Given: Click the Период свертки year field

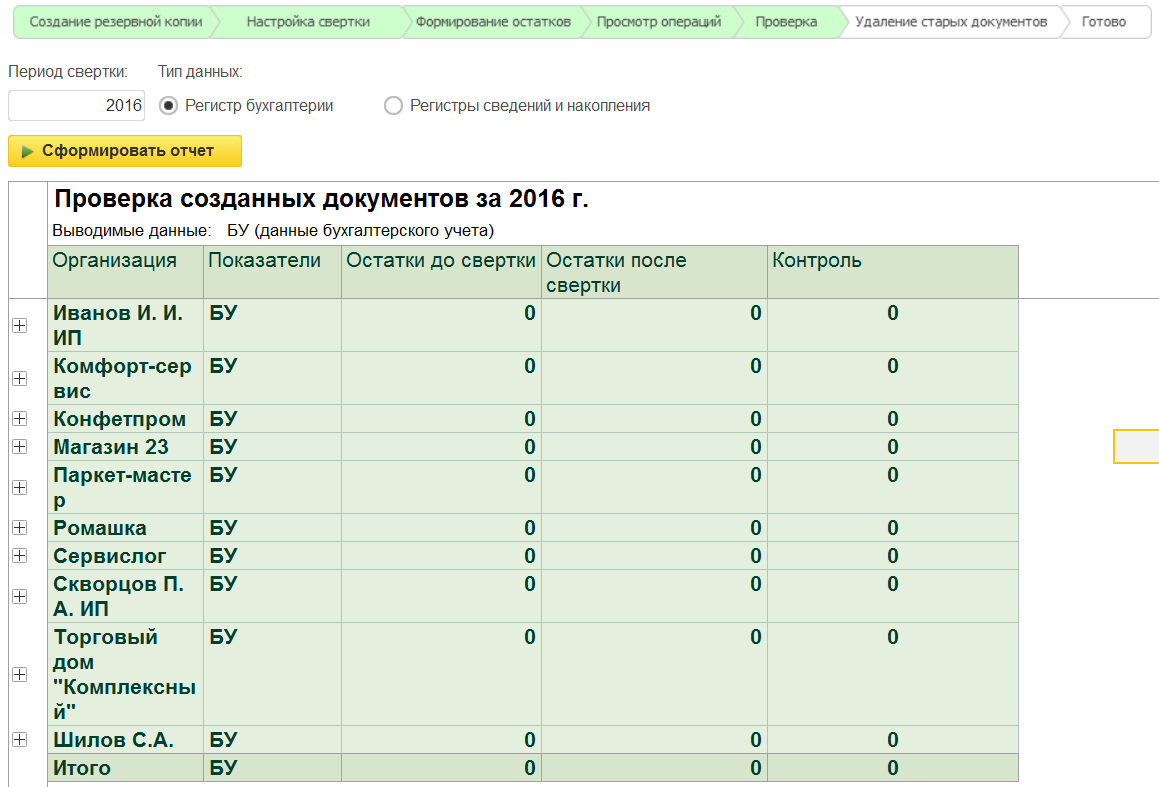Looking at the screenshot, I should (76, 106).
